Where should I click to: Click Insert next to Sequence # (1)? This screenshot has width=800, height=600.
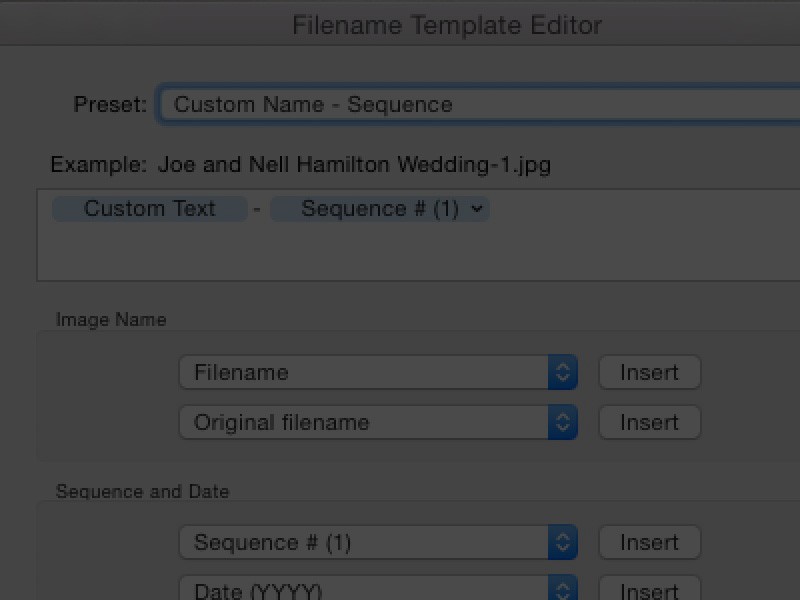pyautogui.click(x=649, y=542)
